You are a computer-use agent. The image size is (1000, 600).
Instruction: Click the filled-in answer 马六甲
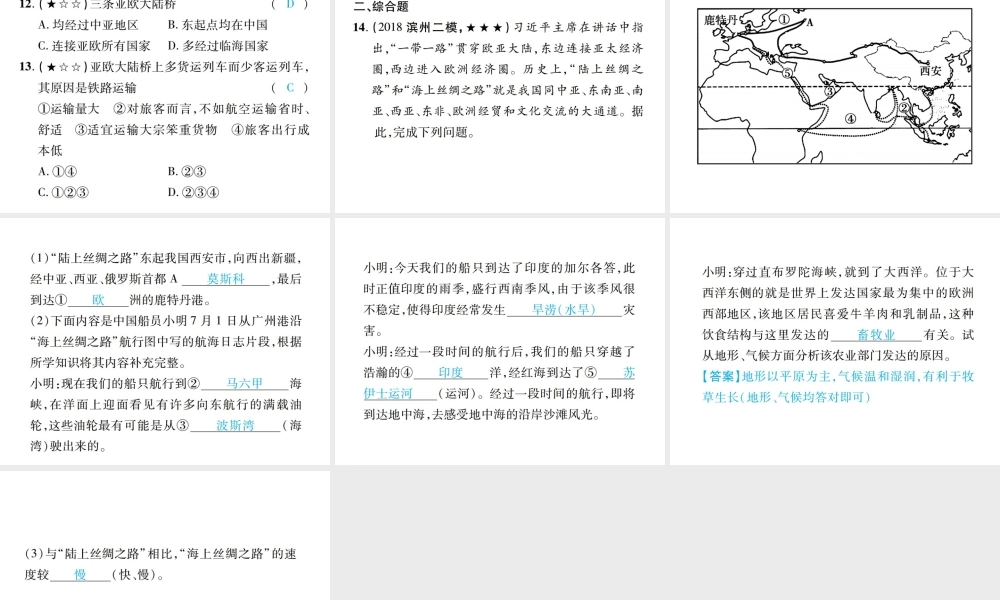click(x=245, y=384)
